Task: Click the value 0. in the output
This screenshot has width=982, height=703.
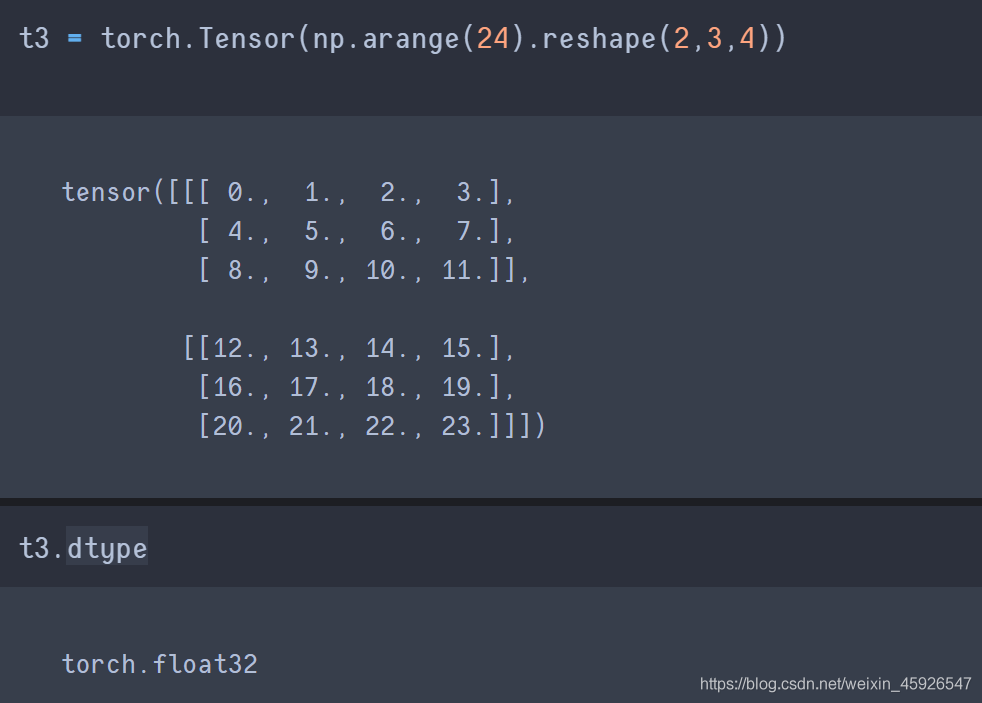Action: [240, 192]
